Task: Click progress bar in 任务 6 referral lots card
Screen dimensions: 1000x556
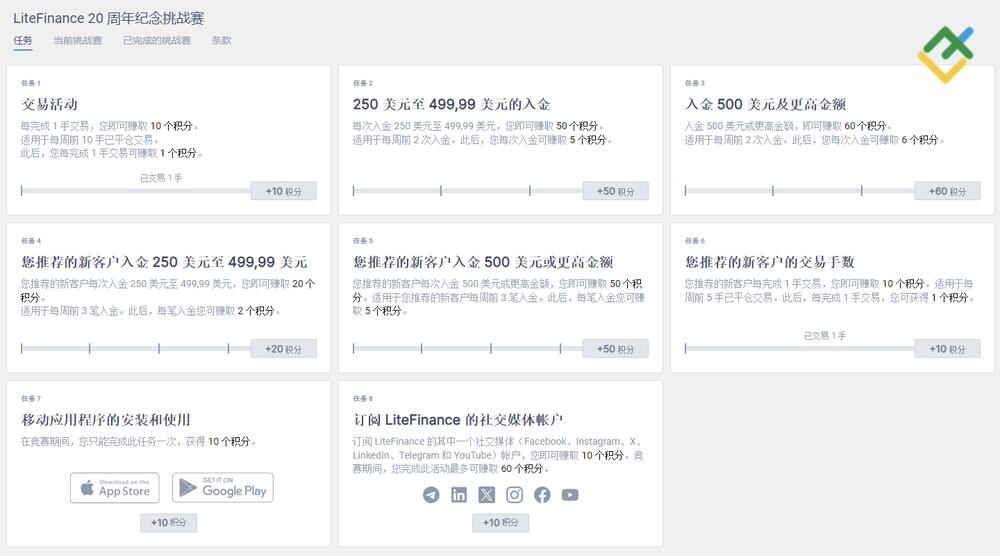Action: 800,349
